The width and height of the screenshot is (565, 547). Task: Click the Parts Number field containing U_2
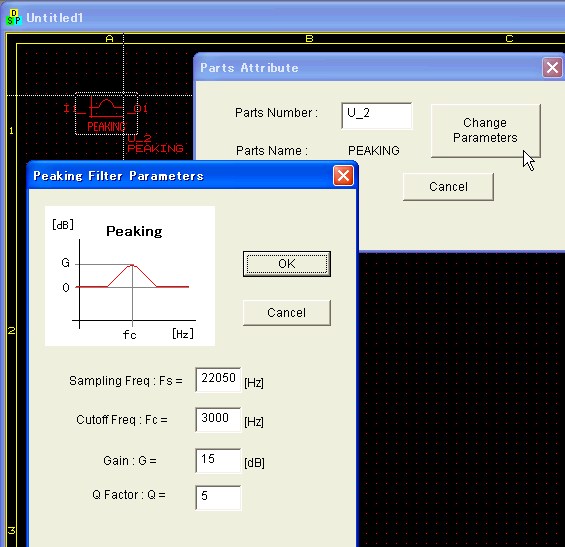click(x=377, y=116)
